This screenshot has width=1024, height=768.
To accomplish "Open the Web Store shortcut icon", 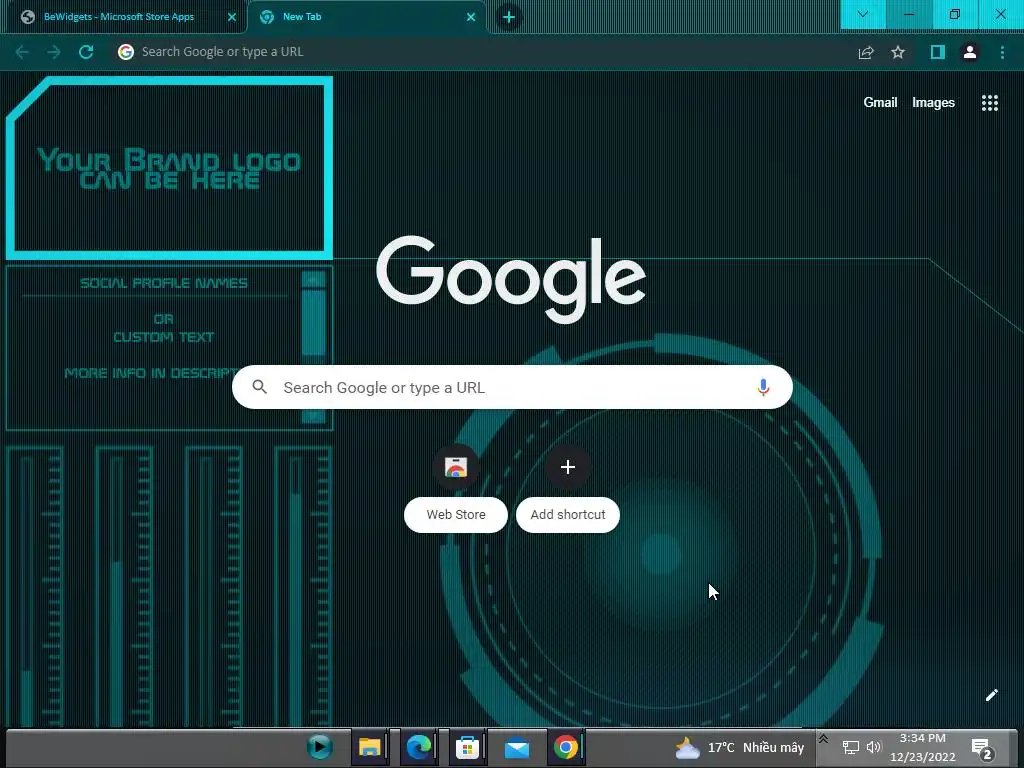I will coord(456,467).
